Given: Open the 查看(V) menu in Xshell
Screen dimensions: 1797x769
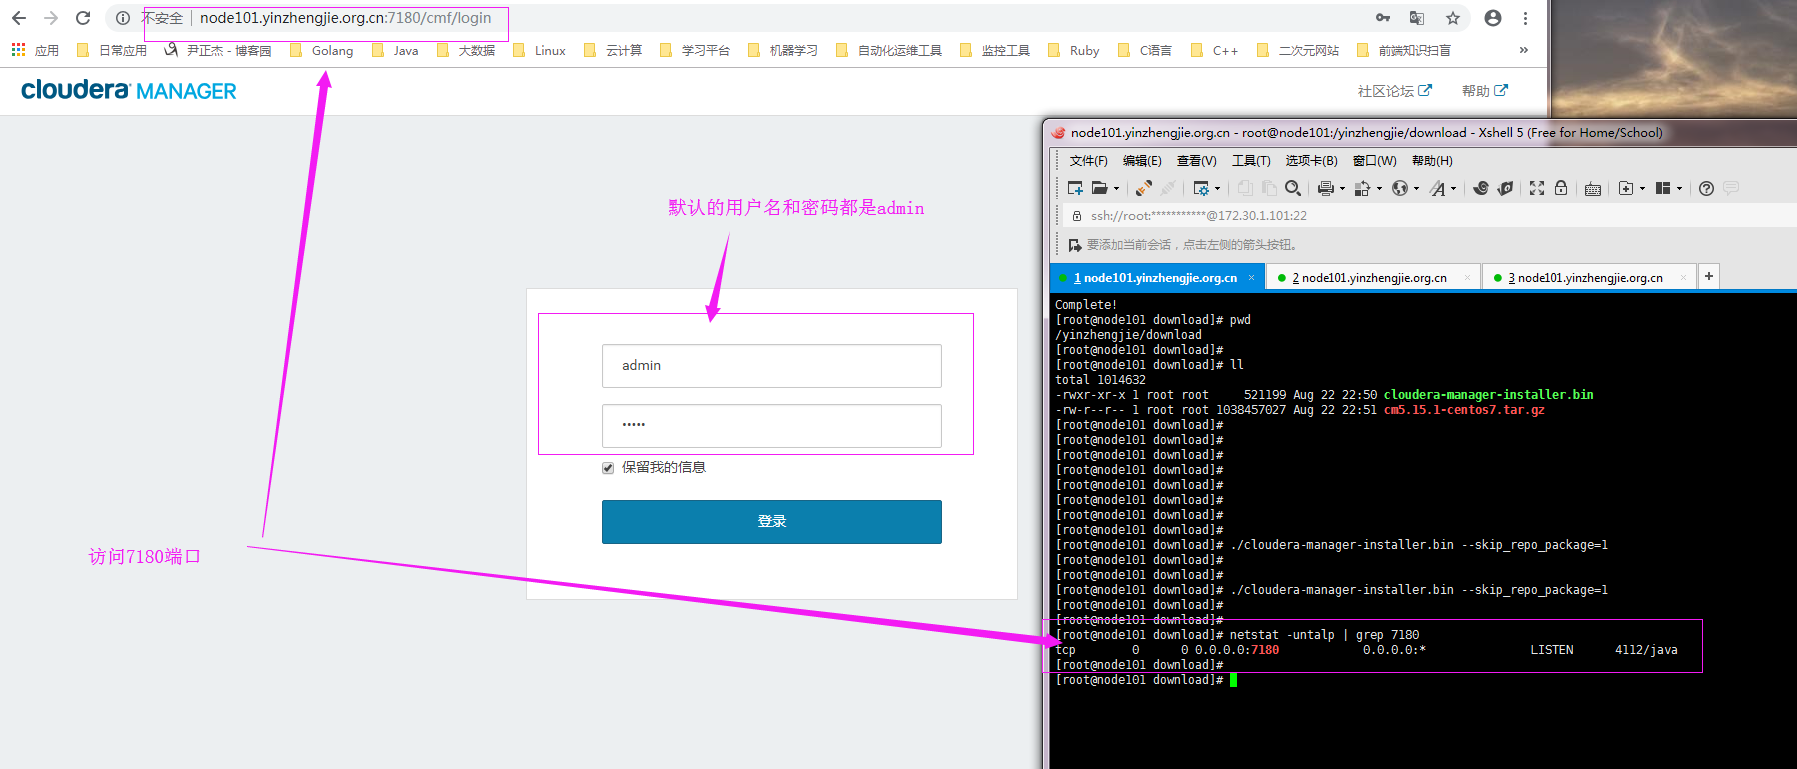Looking at the screenshot, I should coord(1196,161).
